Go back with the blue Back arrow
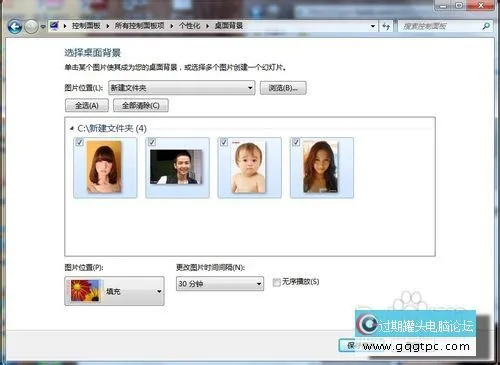500x365 pixels. coord(15,26)
